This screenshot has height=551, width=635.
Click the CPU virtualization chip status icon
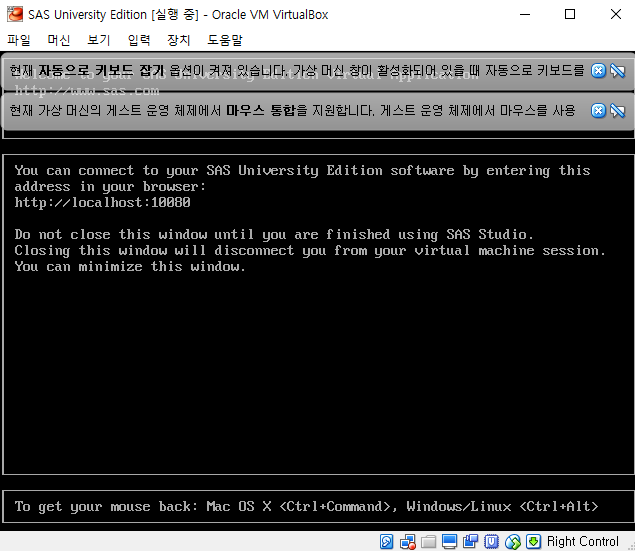pyautogui.click(x=491, y=541)
